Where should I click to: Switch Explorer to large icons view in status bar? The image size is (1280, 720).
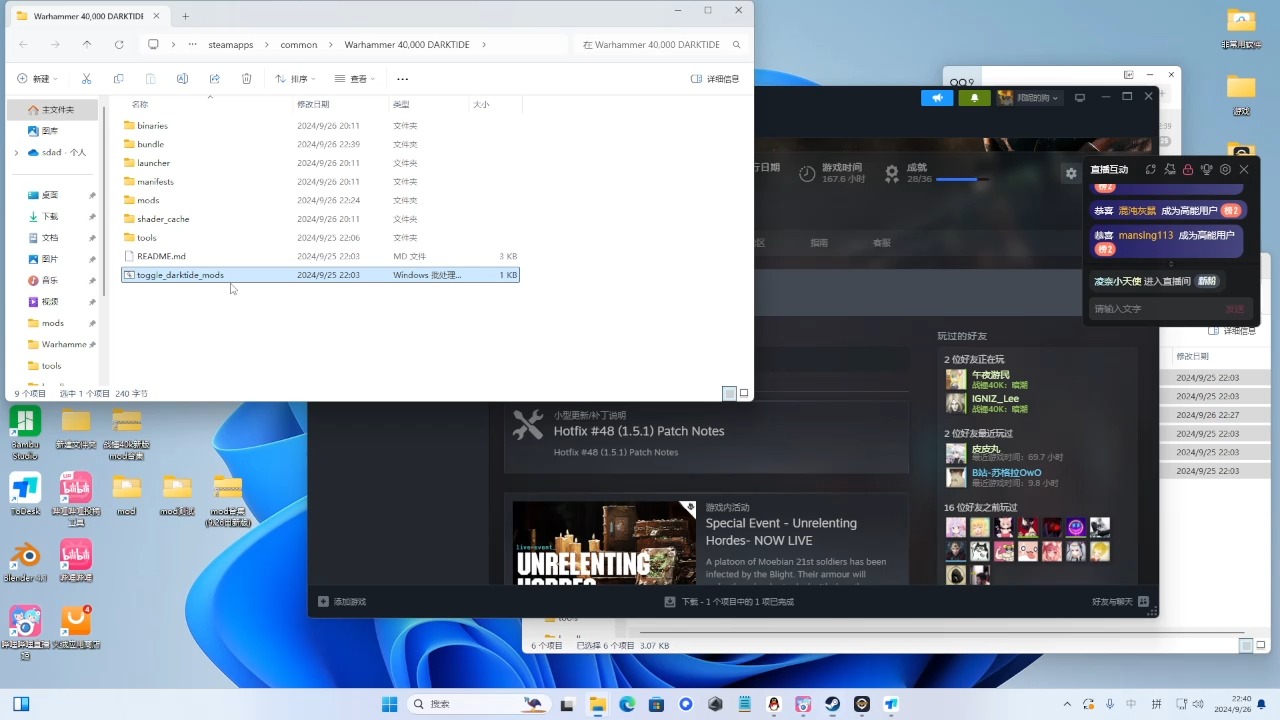coord(744,393)
